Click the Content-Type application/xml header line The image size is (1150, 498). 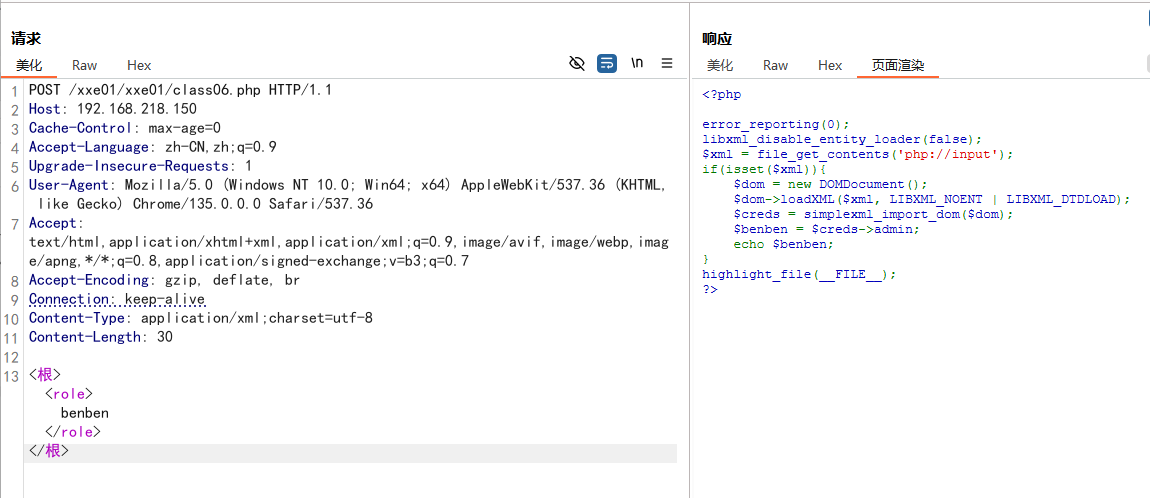pyautogui.click(x=200, y=318)
